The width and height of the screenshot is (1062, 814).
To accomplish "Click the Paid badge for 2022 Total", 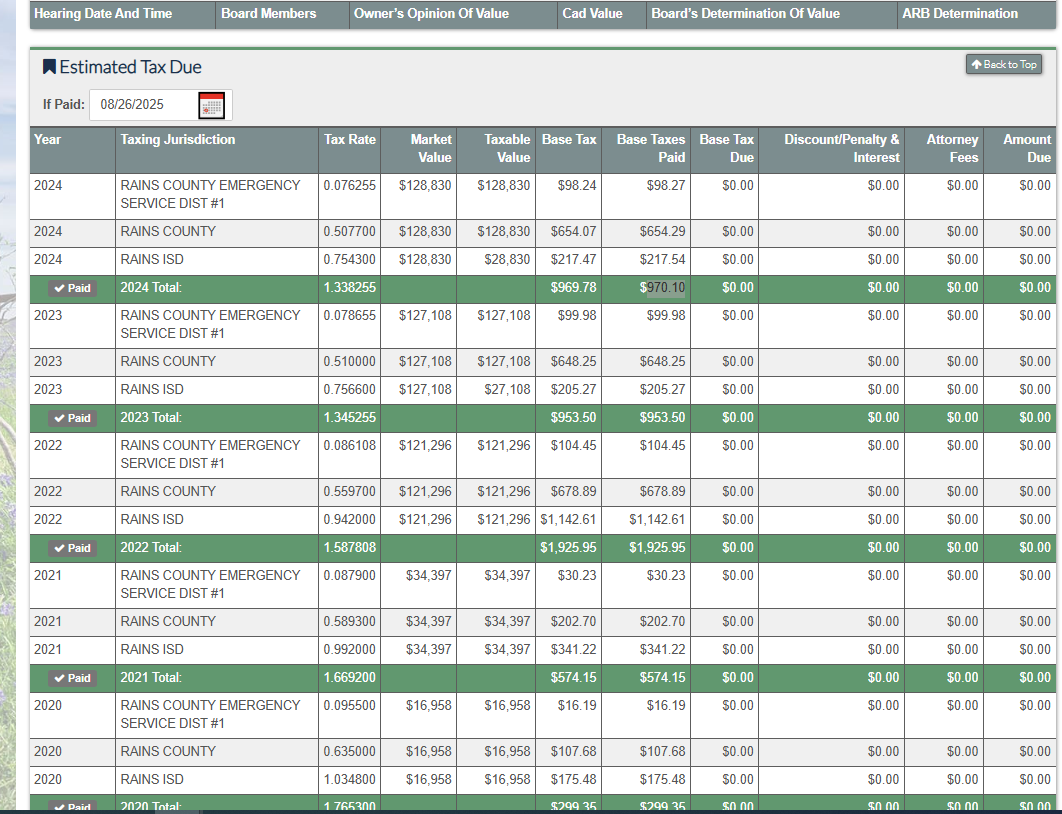I will (x=72, y=548).
